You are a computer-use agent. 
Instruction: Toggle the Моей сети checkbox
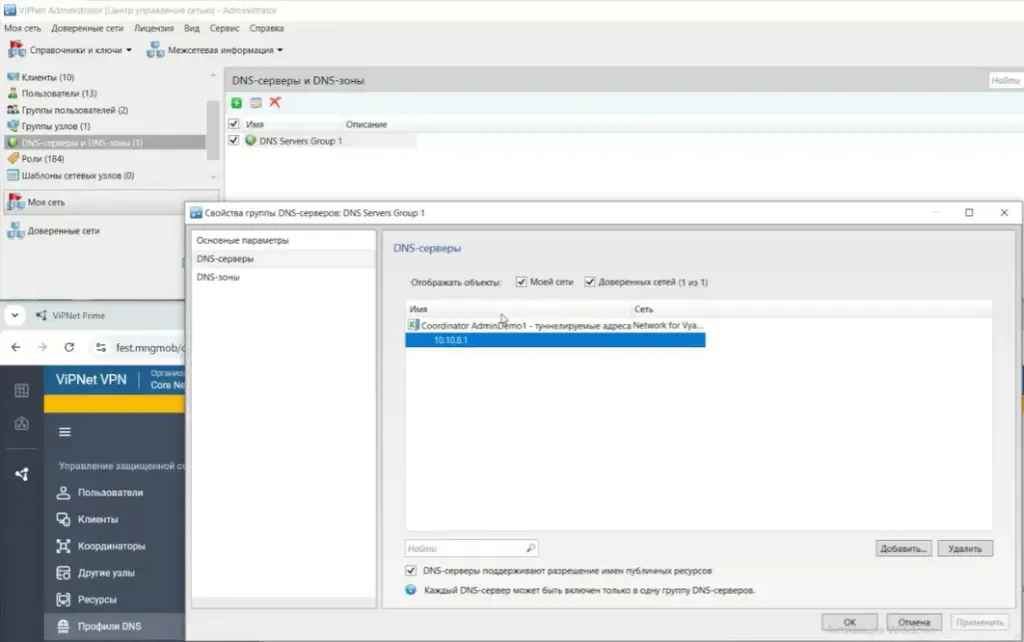(521, 282)
